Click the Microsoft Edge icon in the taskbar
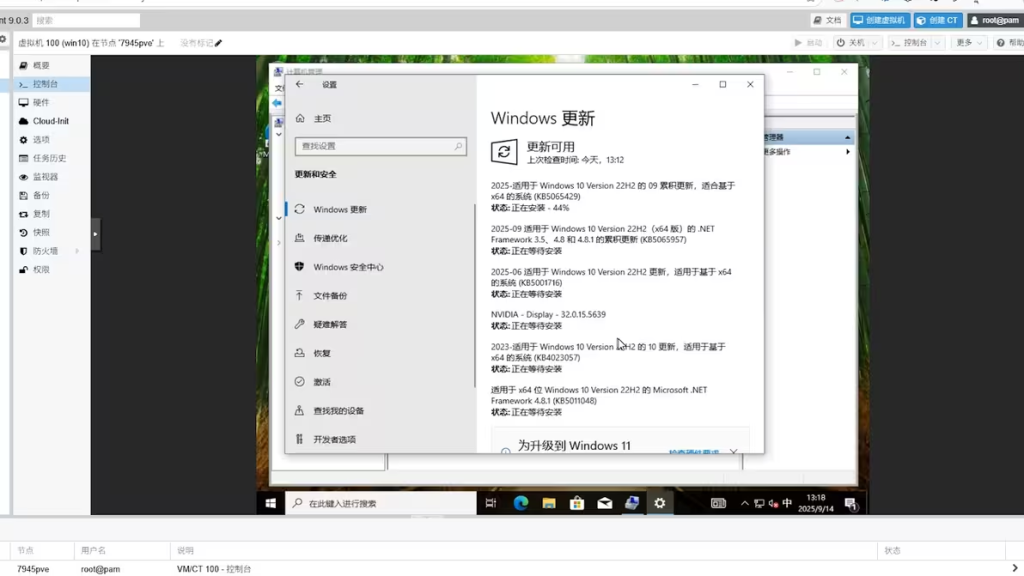The image size is (1024, 576). (x=521, y=503)
